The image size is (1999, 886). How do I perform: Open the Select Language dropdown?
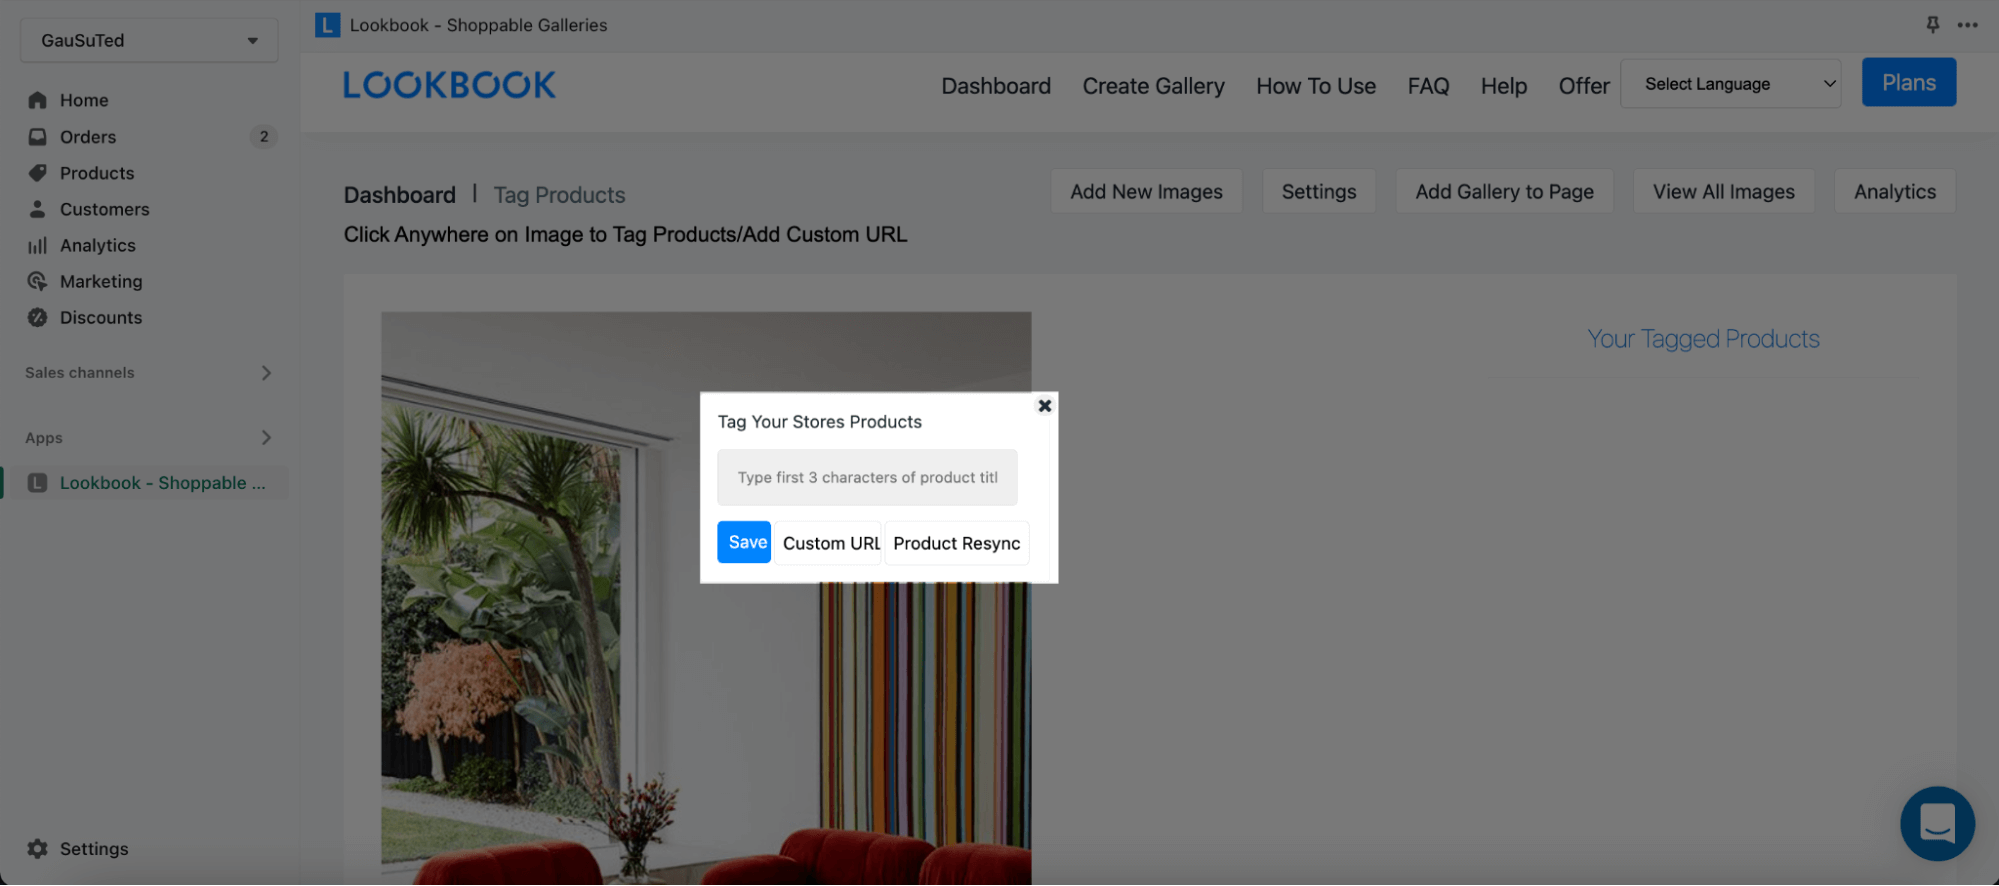tap(1730, 84)
